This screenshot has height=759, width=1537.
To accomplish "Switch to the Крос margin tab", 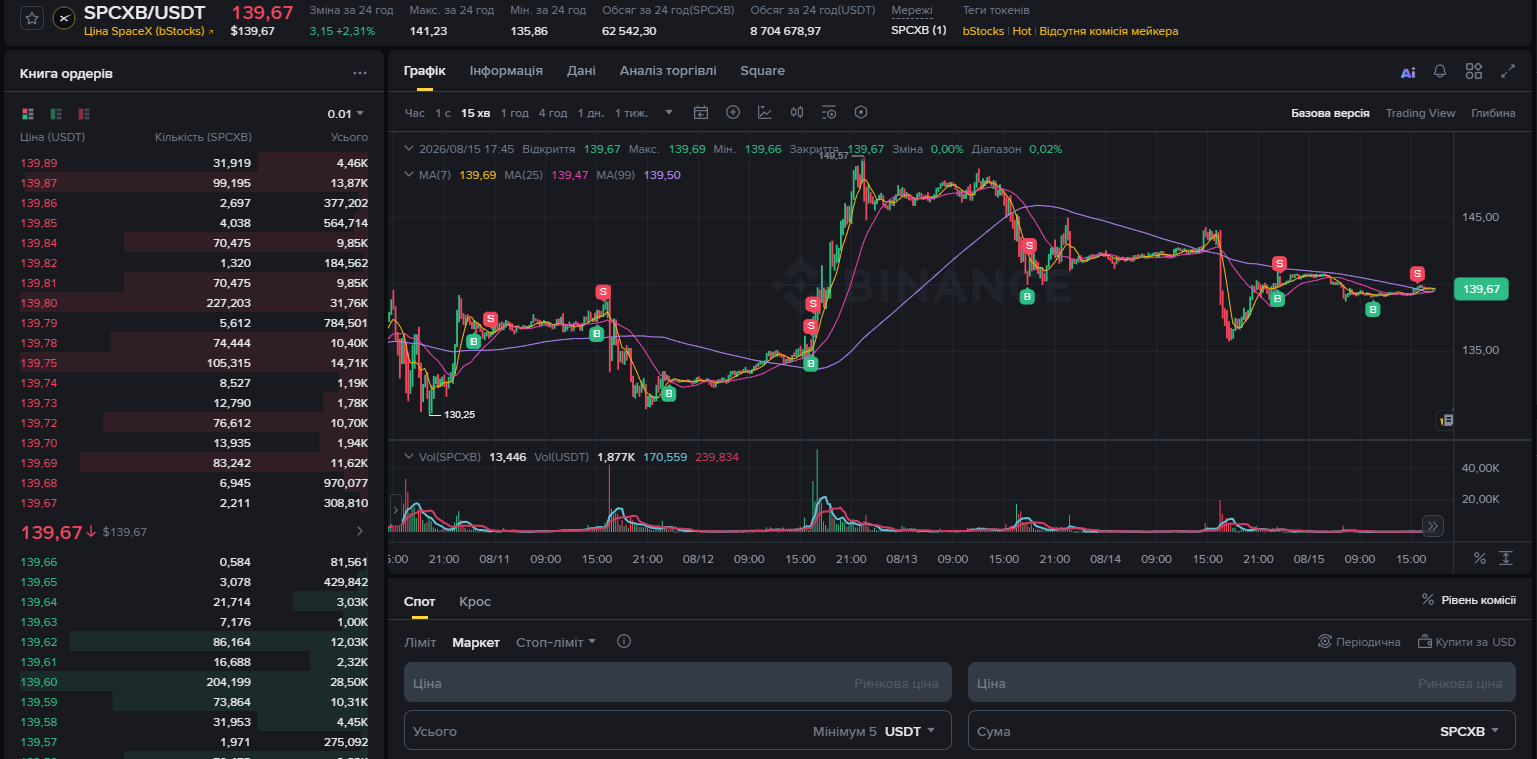I will click(x=475, y=601).
